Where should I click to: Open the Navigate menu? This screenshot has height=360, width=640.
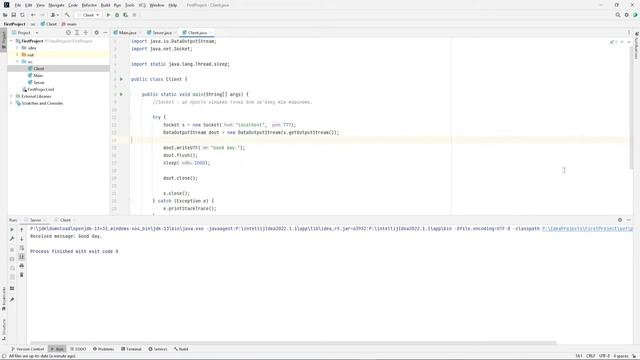click(56, 5)
